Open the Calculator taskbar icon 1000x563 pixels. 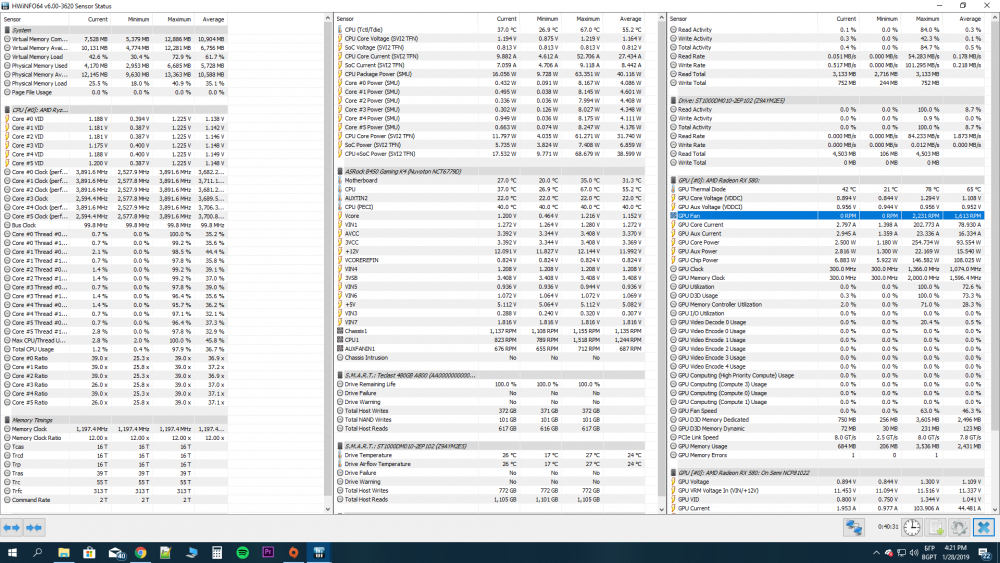(x=217, y=552)
